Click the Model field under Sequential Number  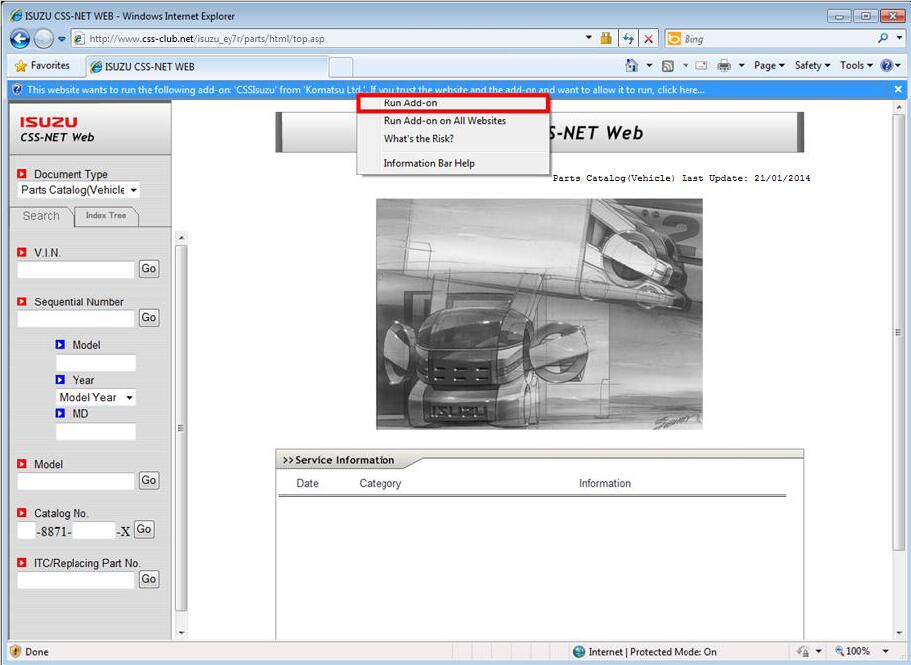[96, 363]
